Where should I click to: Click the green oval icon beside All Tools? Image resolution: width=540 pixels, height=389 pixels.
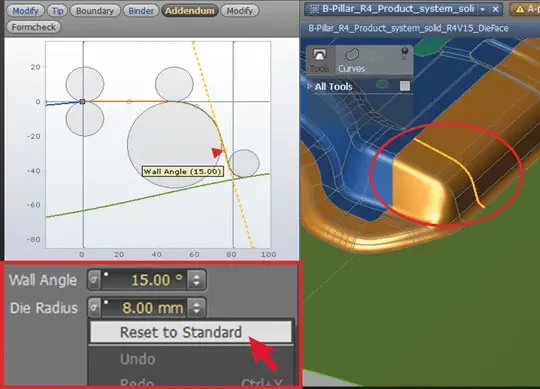point(382,84)
